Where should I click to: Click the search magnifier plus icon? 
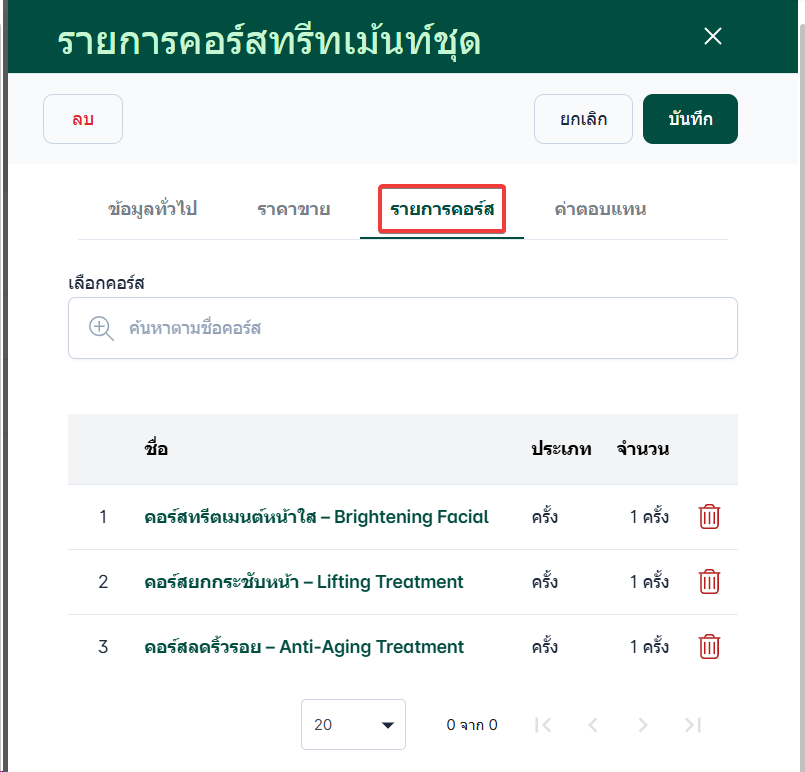102,328
